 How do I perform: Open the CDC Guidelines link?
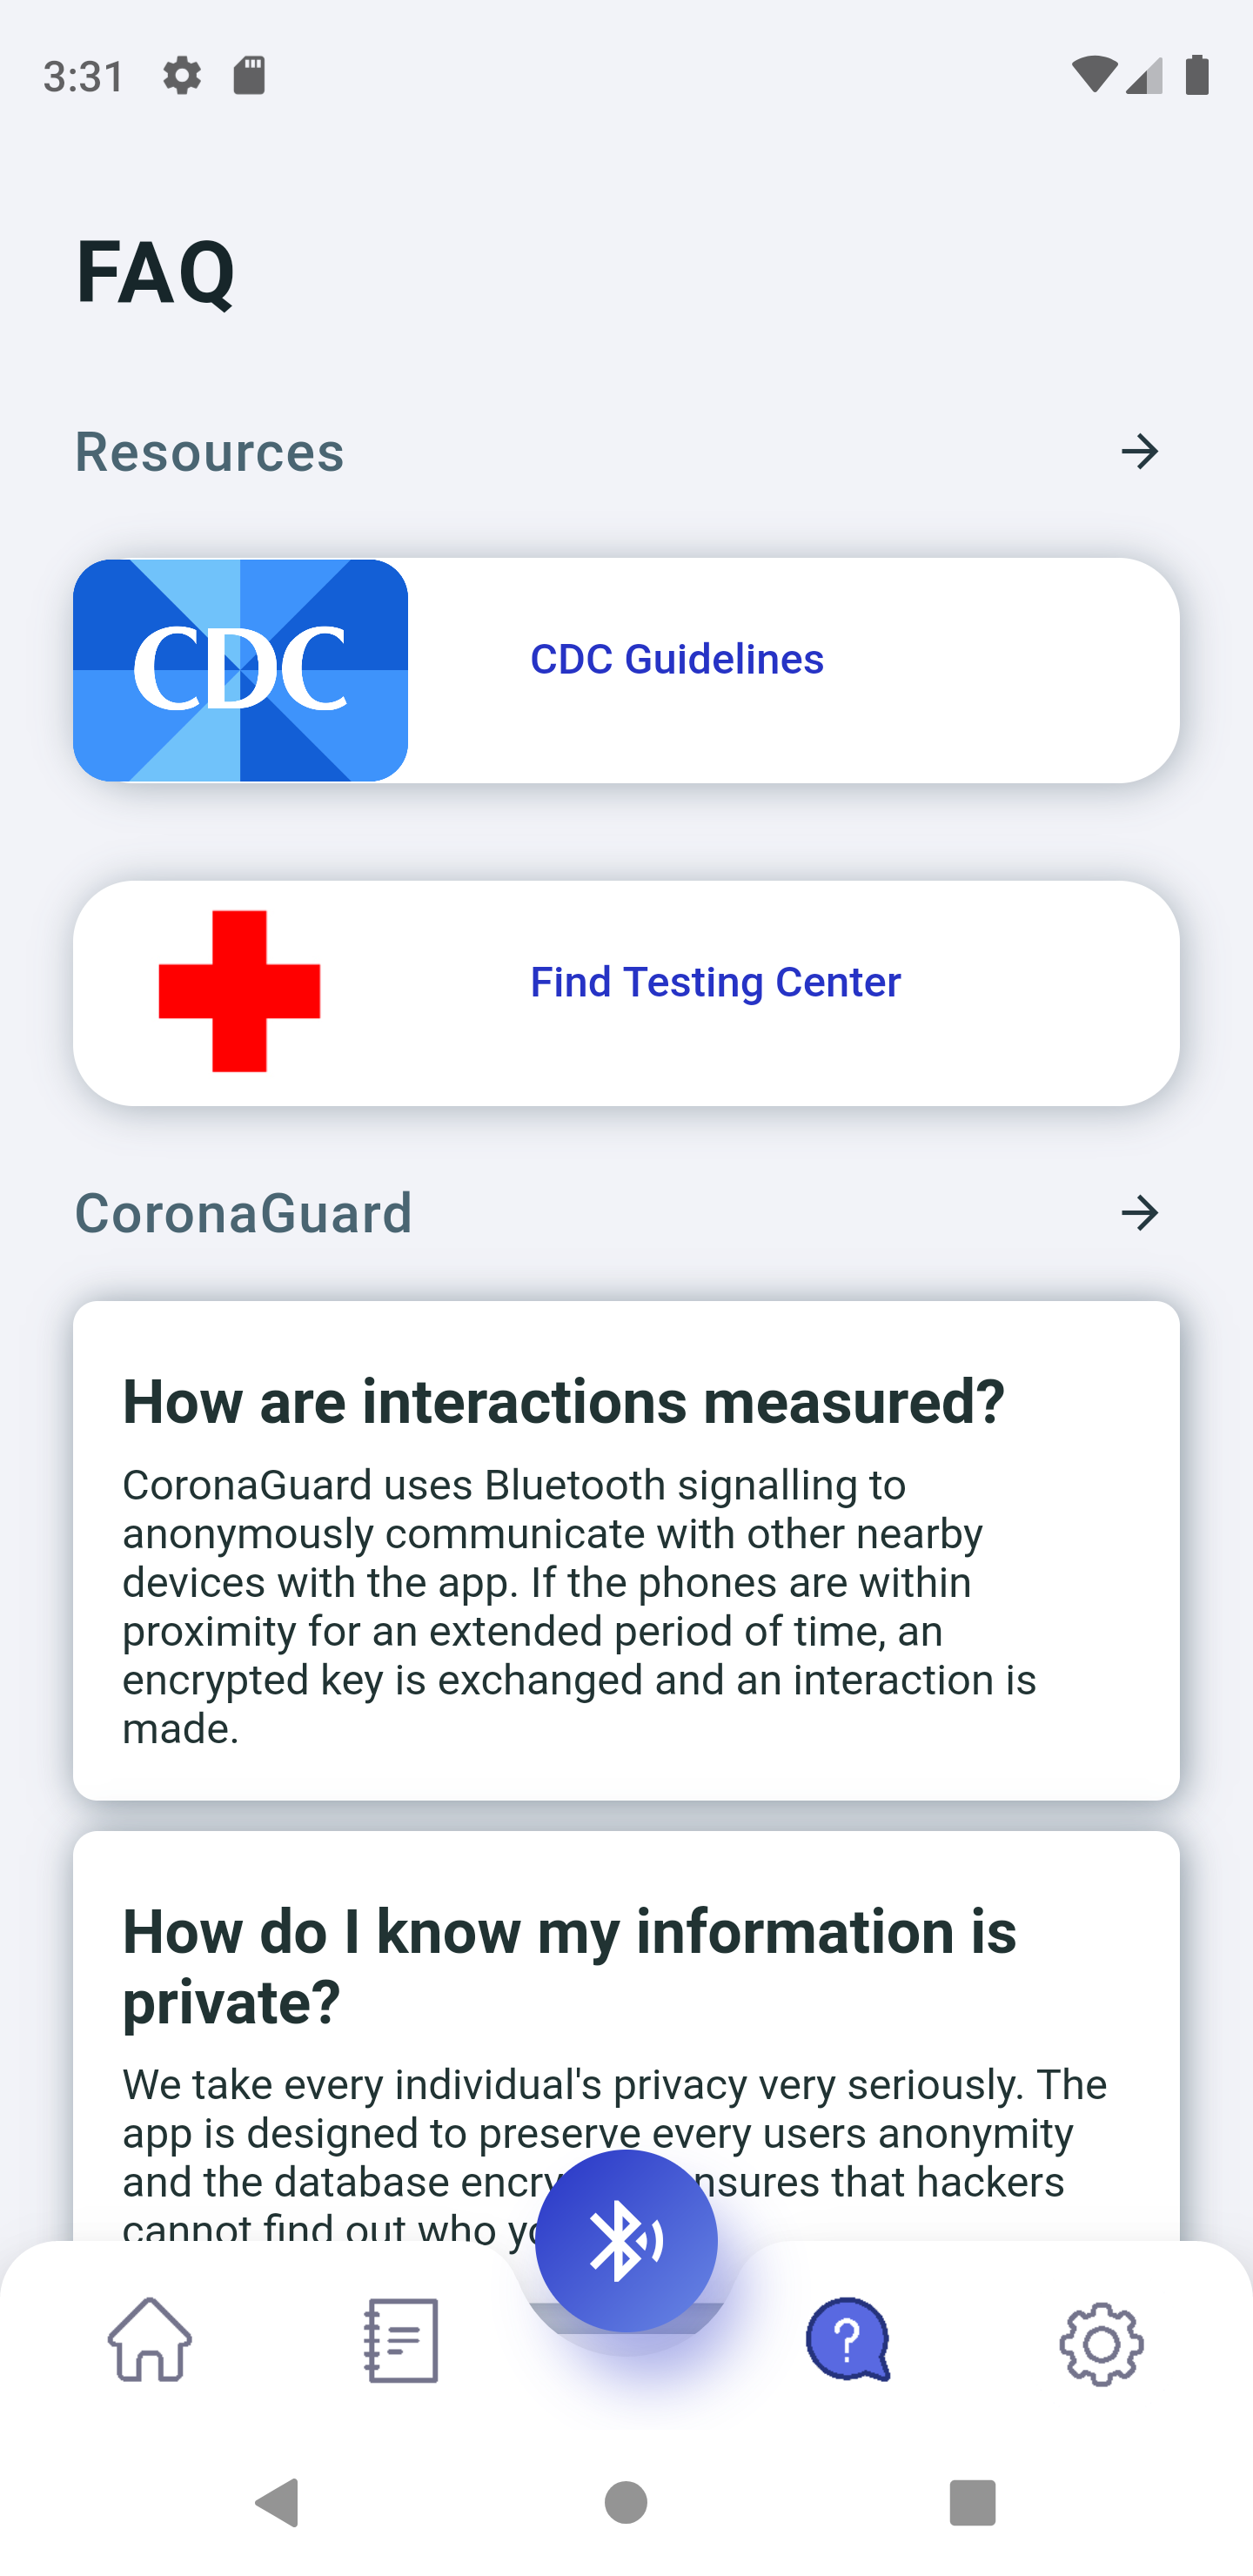(x=677, y=660)
